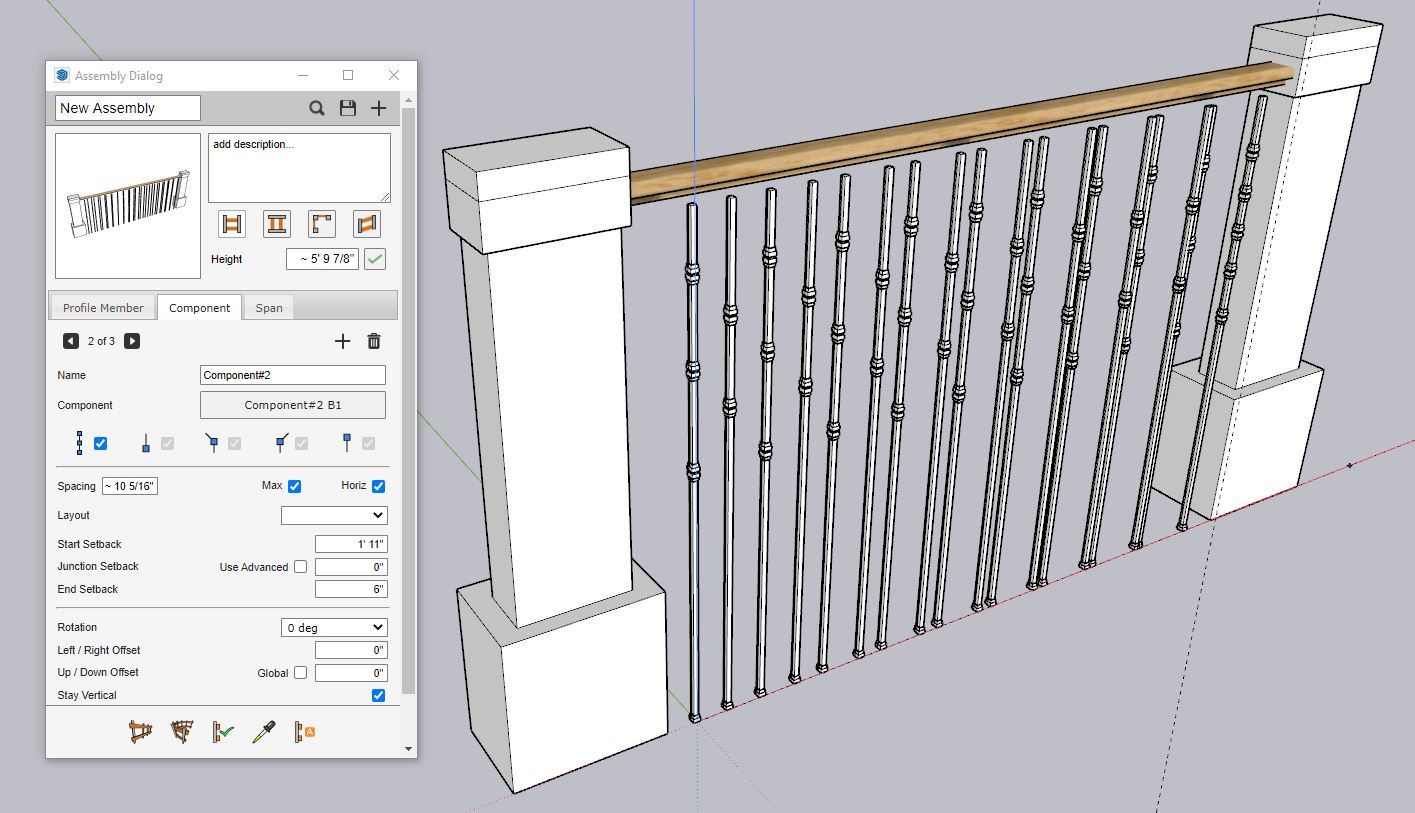Save assembly with the floppy disk icon
1415x813 pixels.
click(x=348, y=108)
